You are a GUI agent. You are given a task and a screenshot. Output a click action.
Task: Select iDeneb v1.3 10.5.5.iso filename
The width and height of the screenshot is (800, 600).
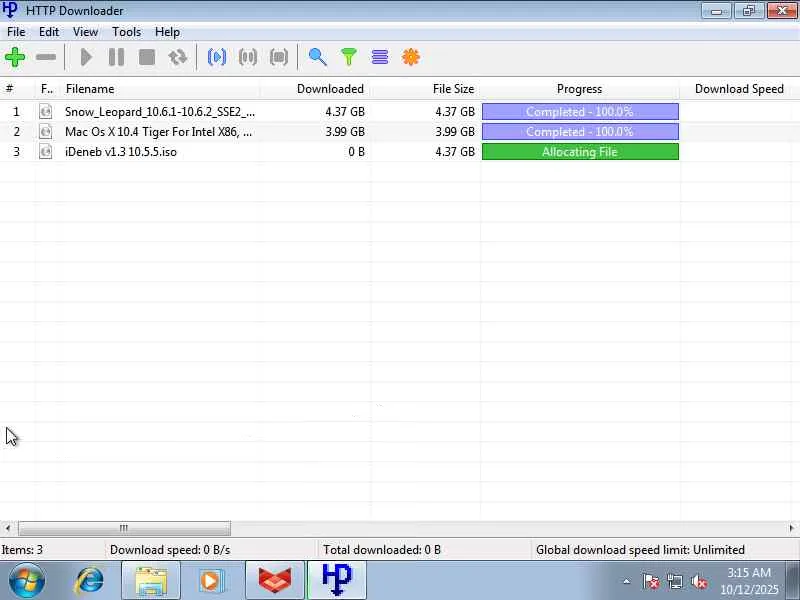[120, 152]
